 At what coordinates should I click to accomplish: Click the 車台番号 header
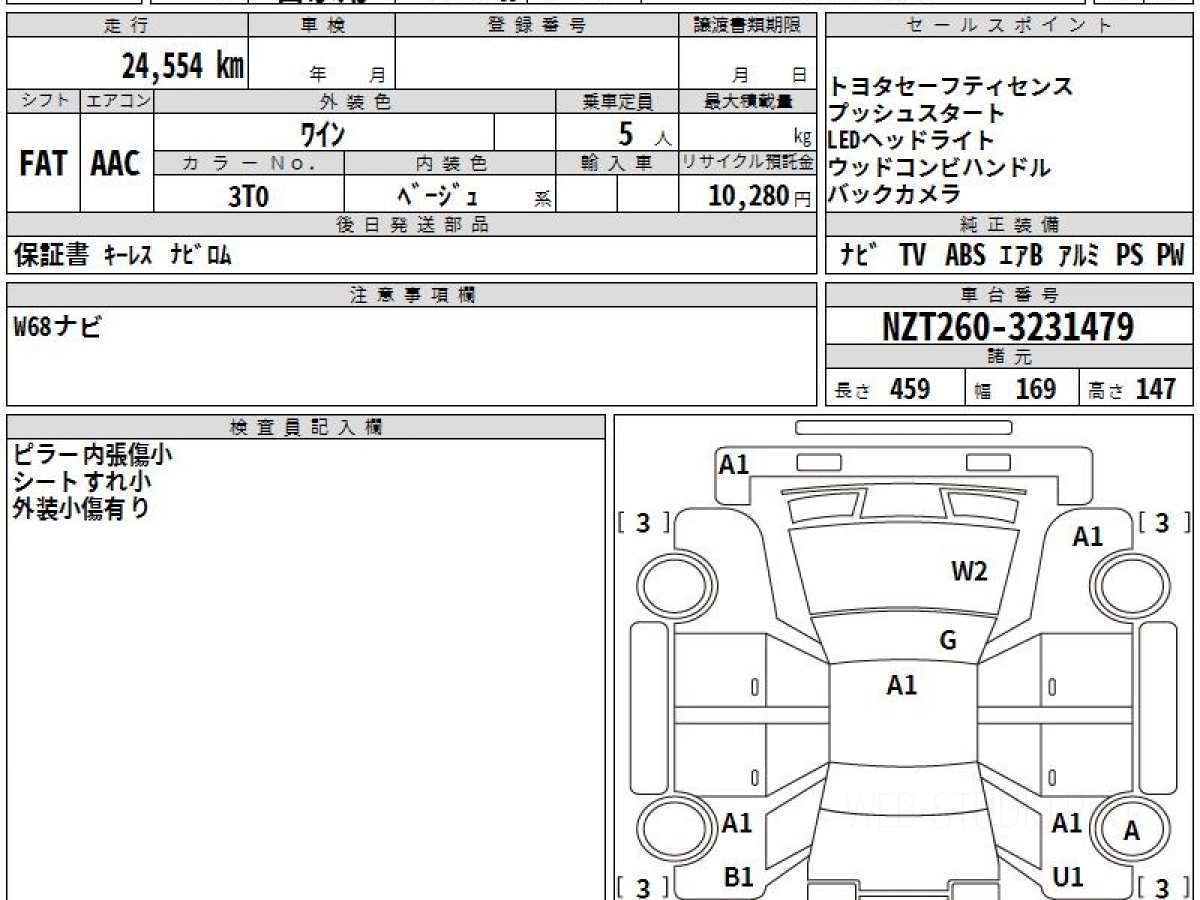1009,294
